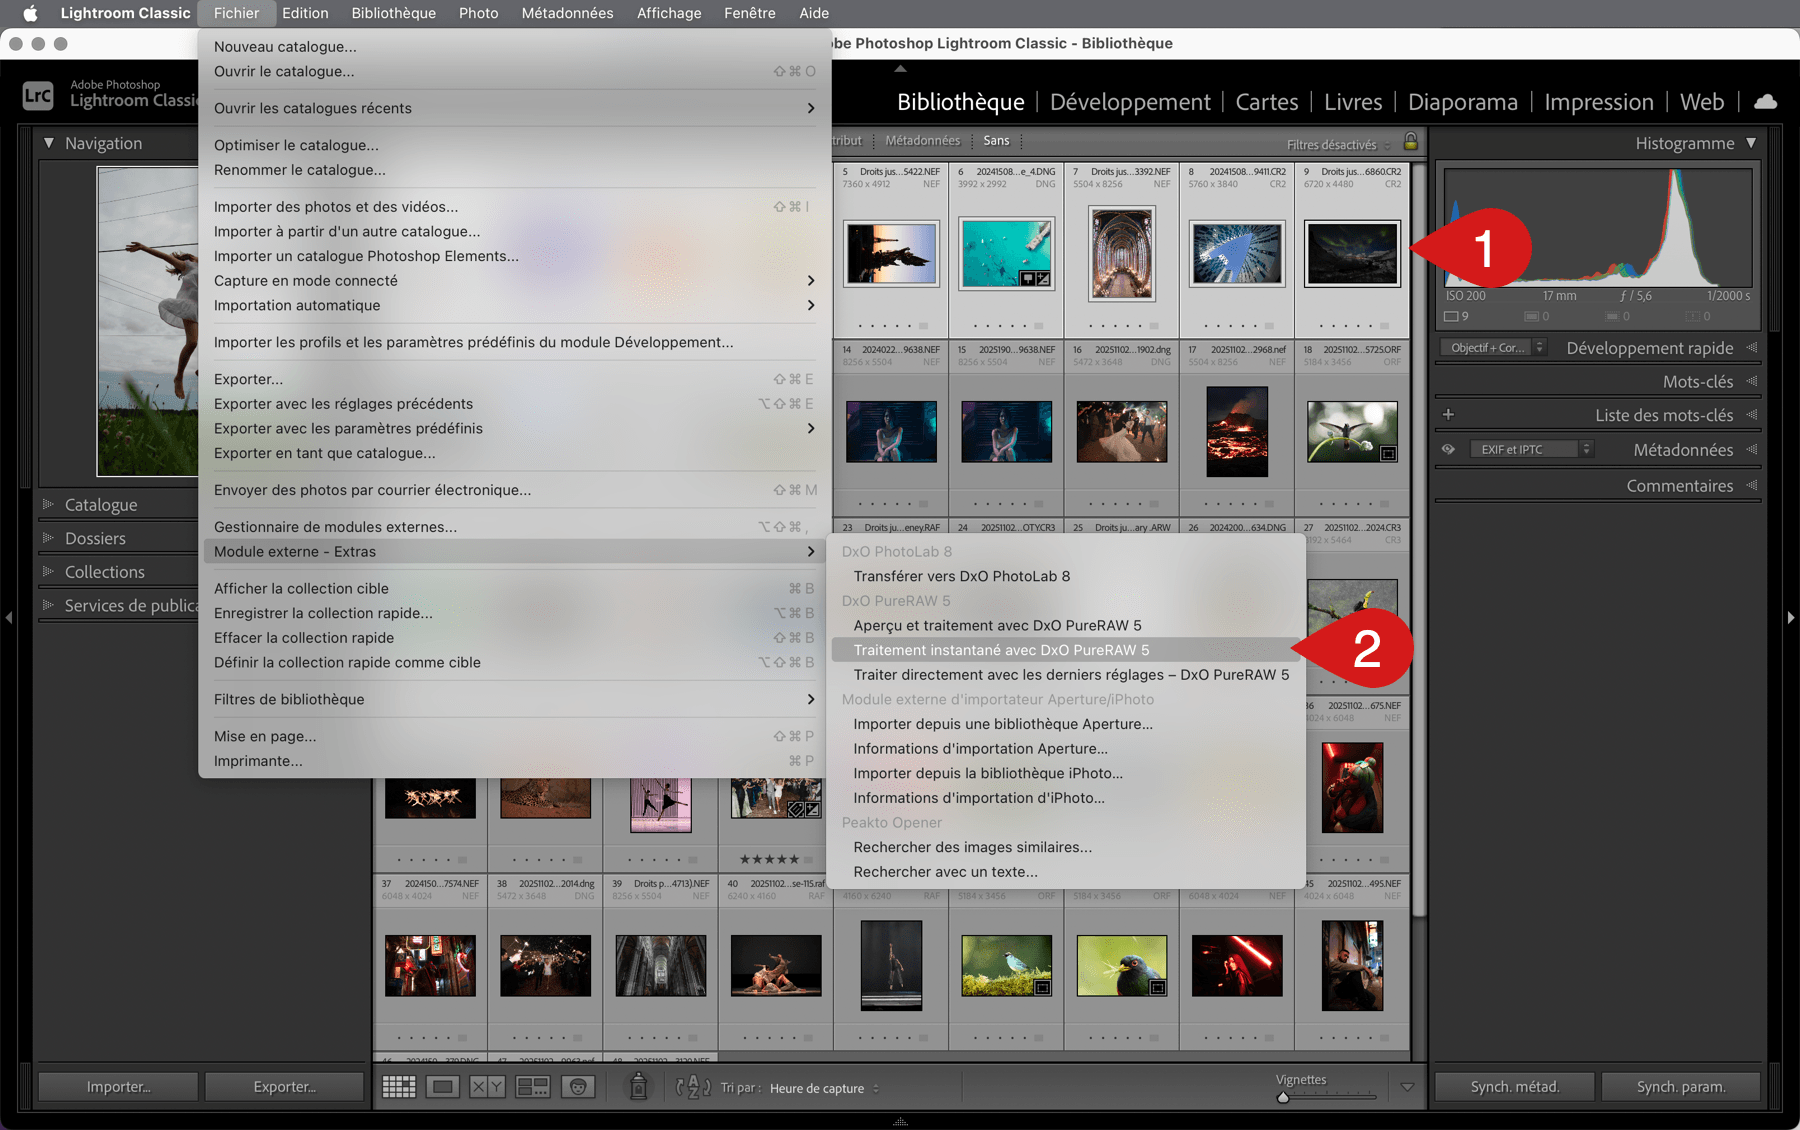Switch to Loupe view mode
This screenshot has height=1130, width=1800.
443,1087
